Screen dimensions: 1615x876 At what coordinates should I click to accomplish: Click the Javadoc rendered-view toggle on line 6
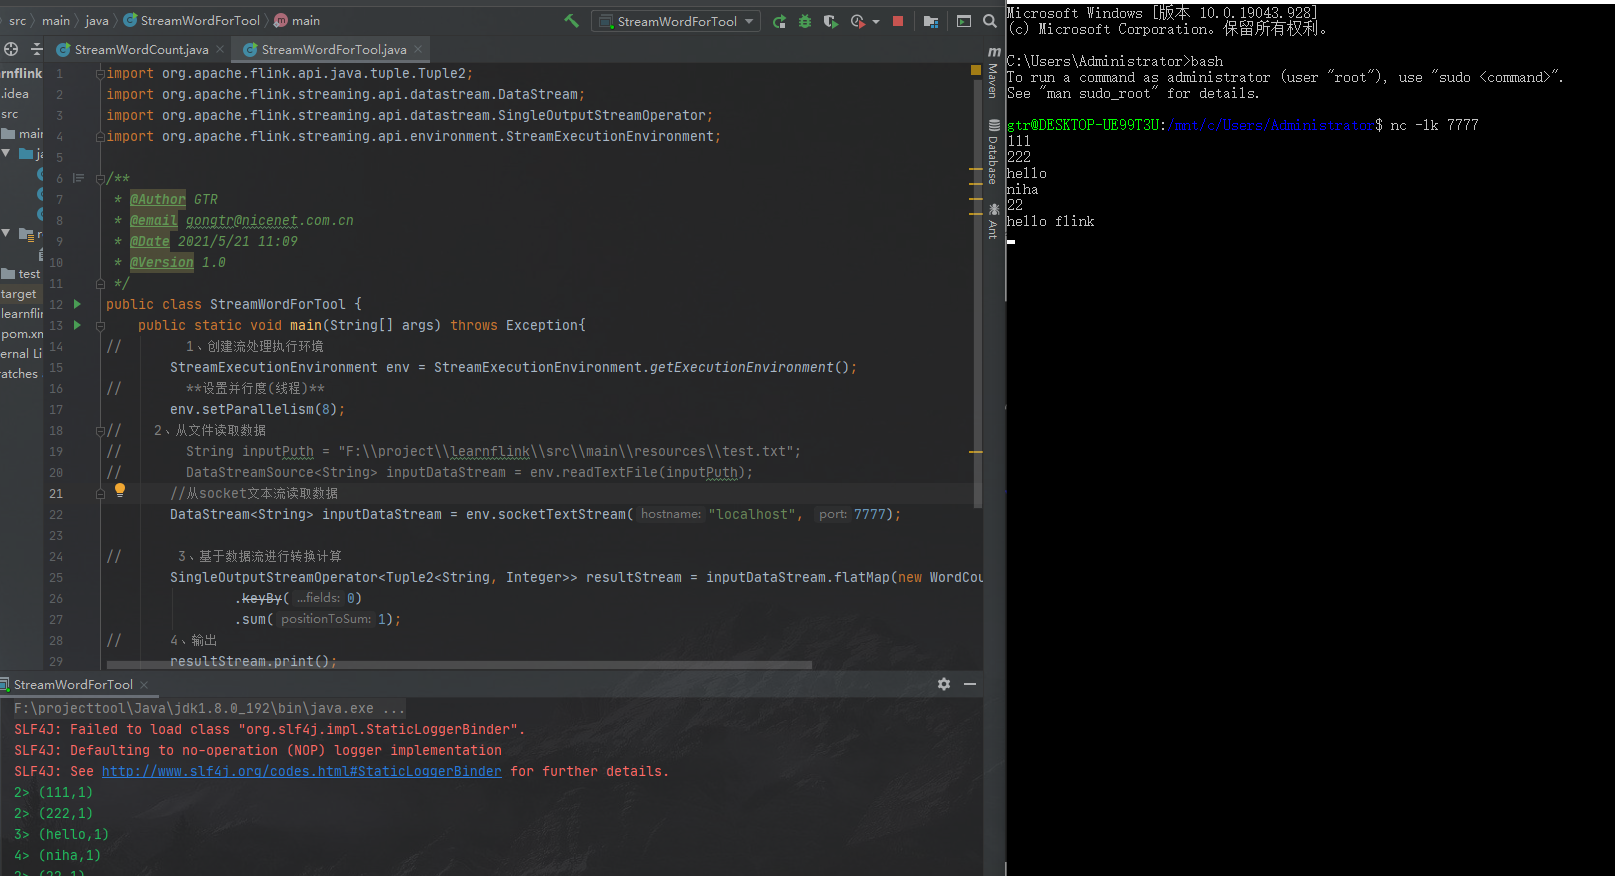(78, 178)
